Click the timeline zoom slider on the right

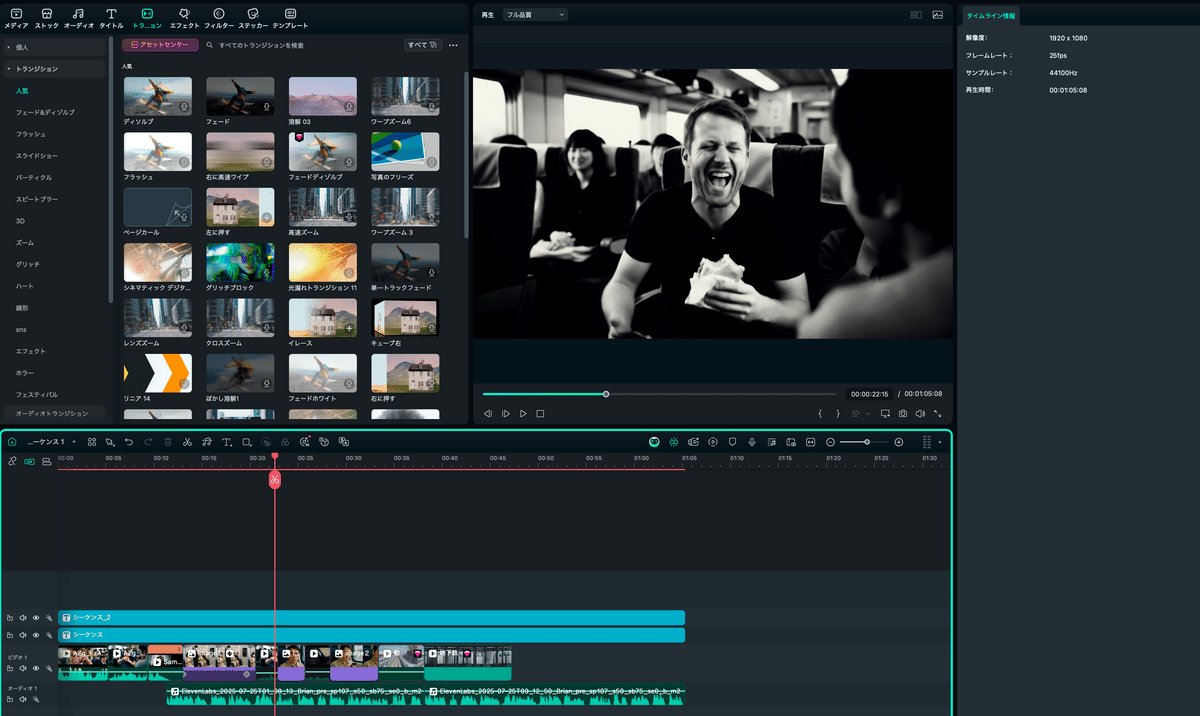coord(867,441)
